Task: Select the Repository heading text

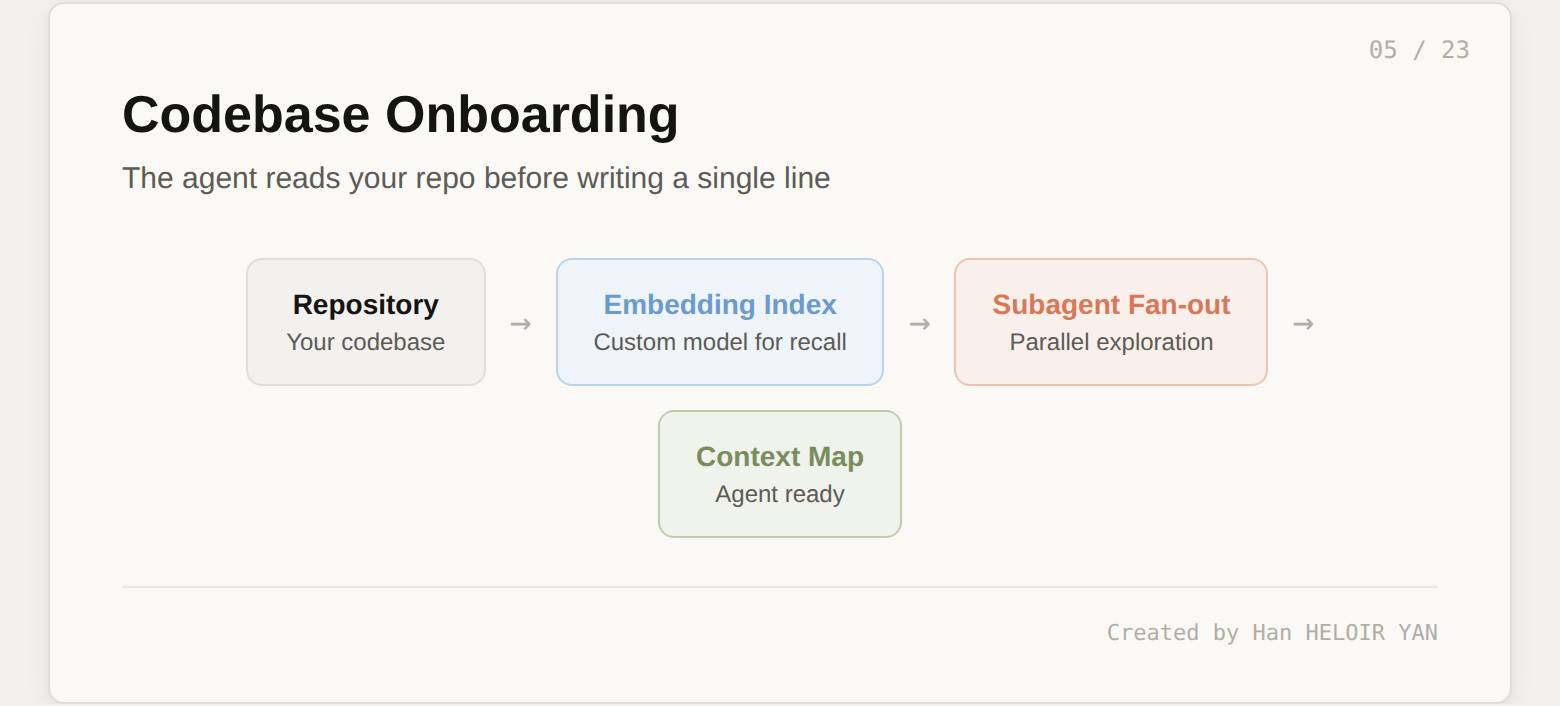Action: coord(365,304)
